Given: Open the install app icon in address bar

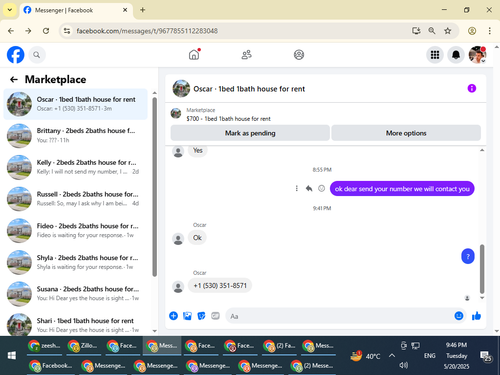Looking at the screenshot, I should (416, 31).
